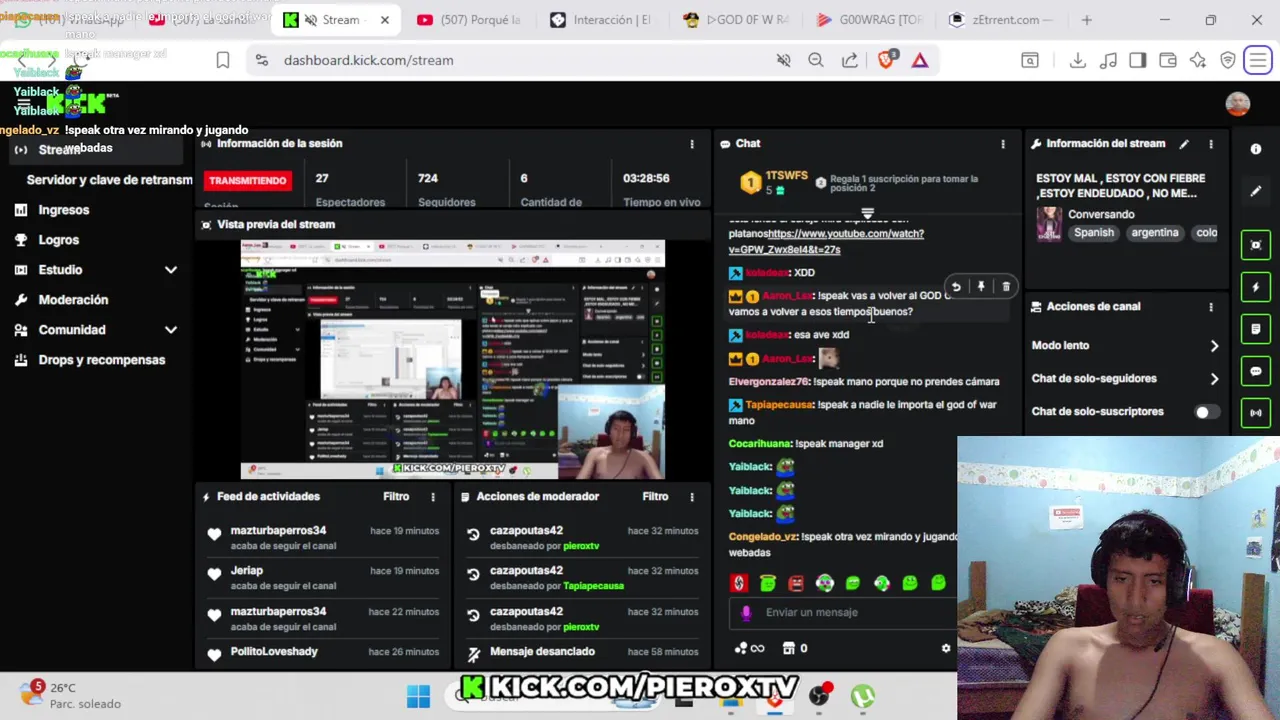Toggle chat panel icon in right sidebar
The height and width of the screenshot is (720, 1280).
pyautogui.click(x=1256, y=371)
